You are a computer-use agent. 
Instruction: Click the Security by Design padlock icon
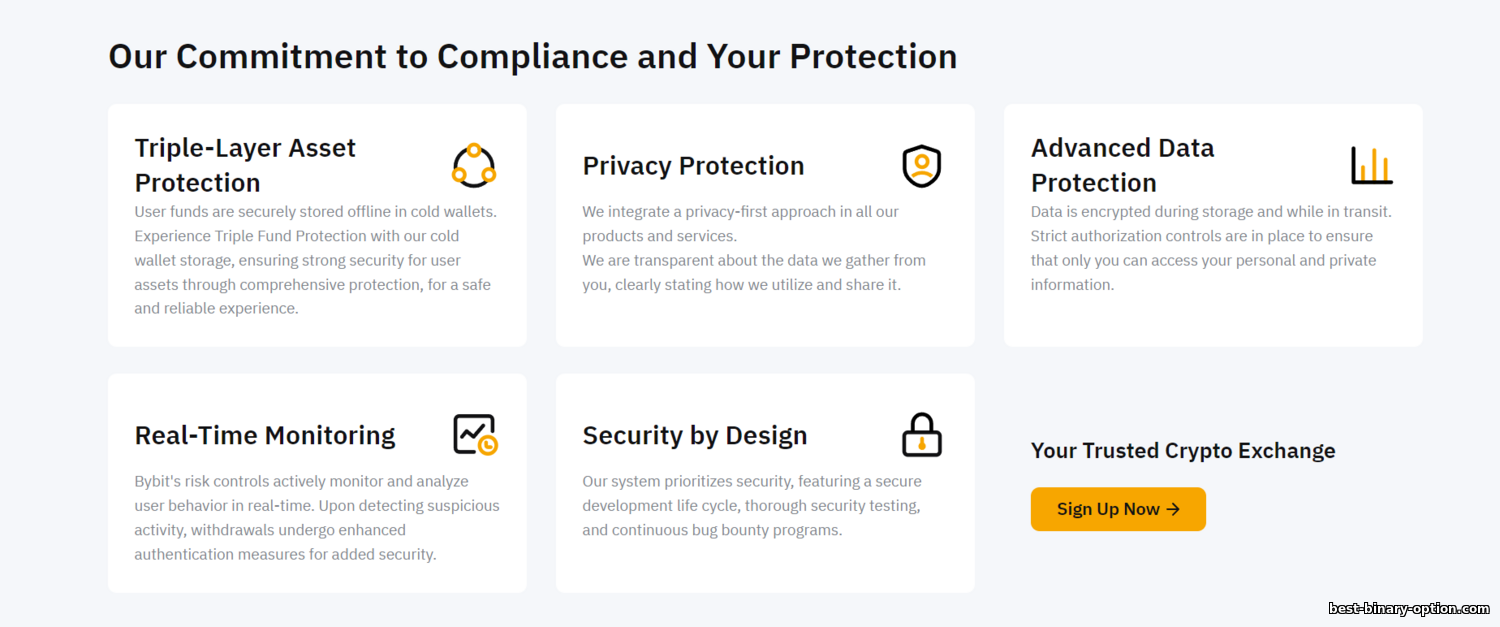[x=921, y=435]
